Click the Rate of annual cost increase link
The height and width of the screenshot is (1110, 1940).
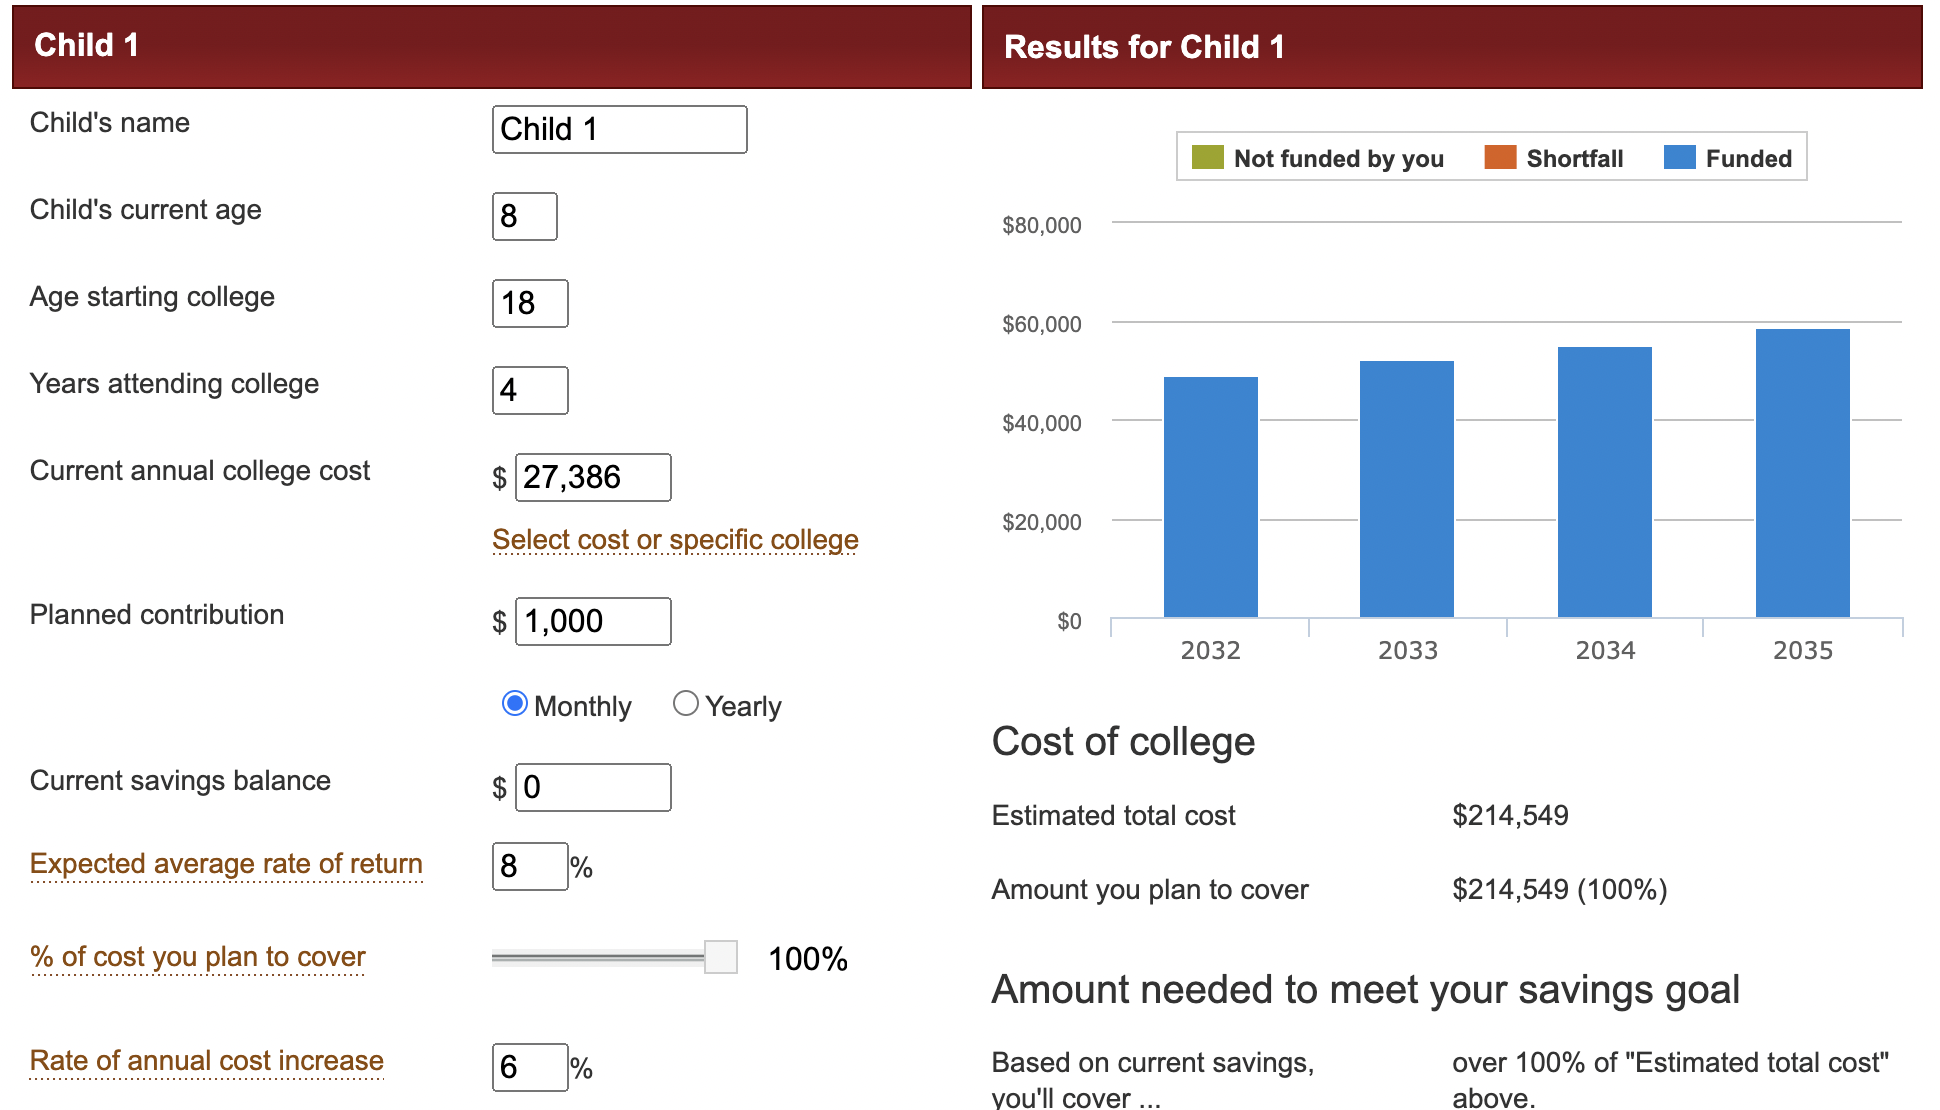(x=207, y=1061)
